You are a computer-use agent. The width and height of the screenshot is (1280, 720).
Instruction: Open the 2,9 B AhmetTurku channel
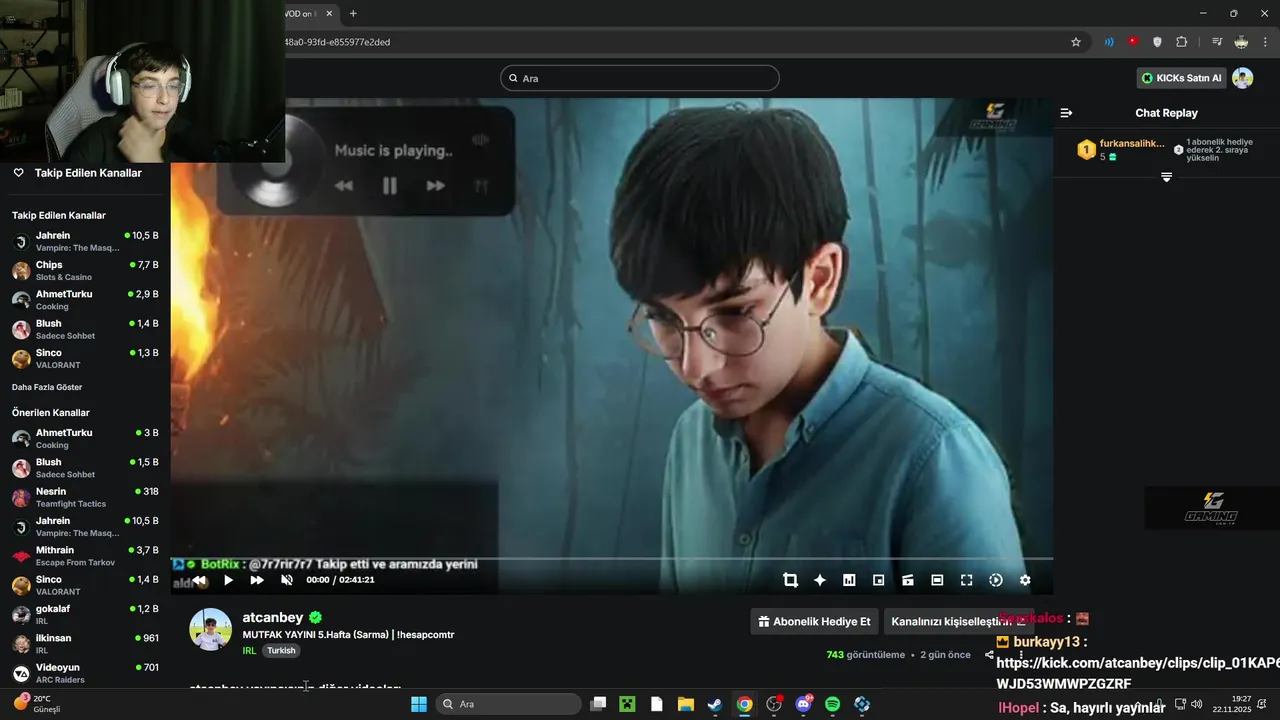pos(85,300)
